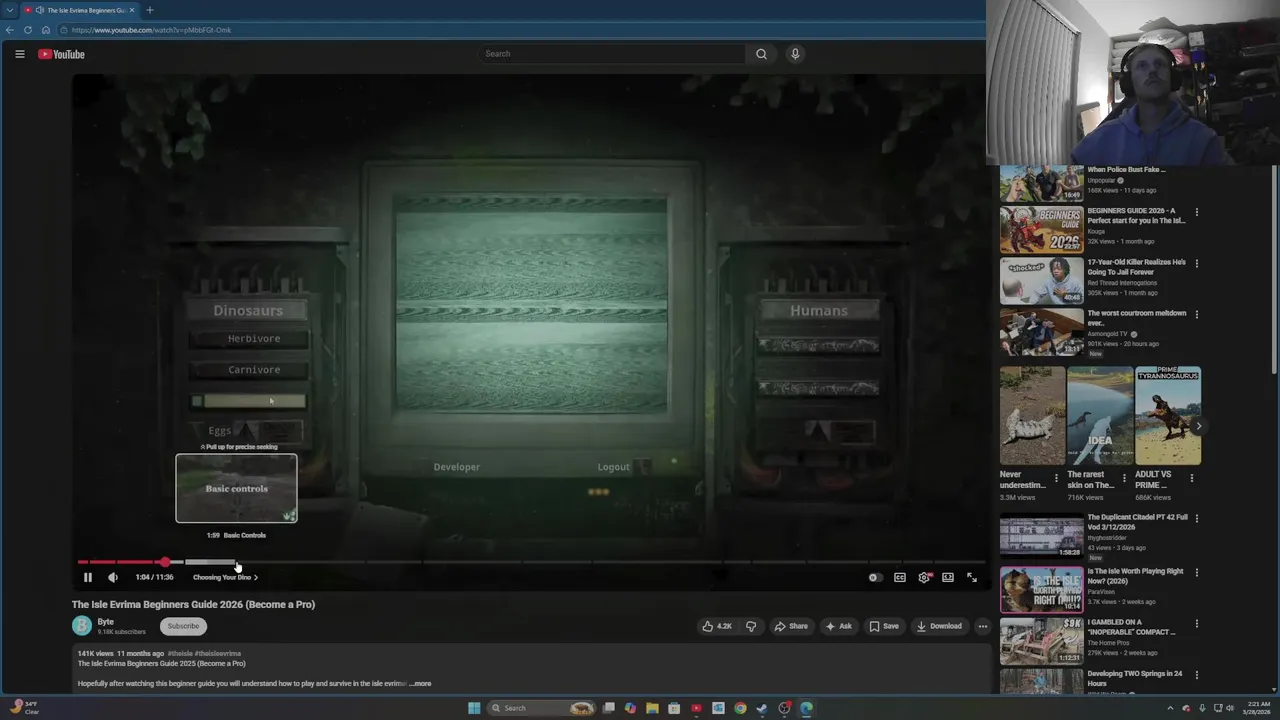
Task: Switch to theater mode view
Action: coord(948,577)
